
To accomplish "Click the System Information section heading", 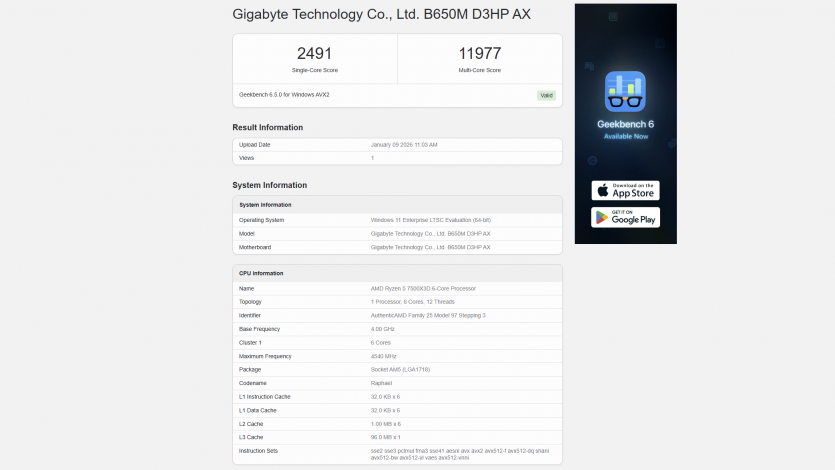I will 269,185.
